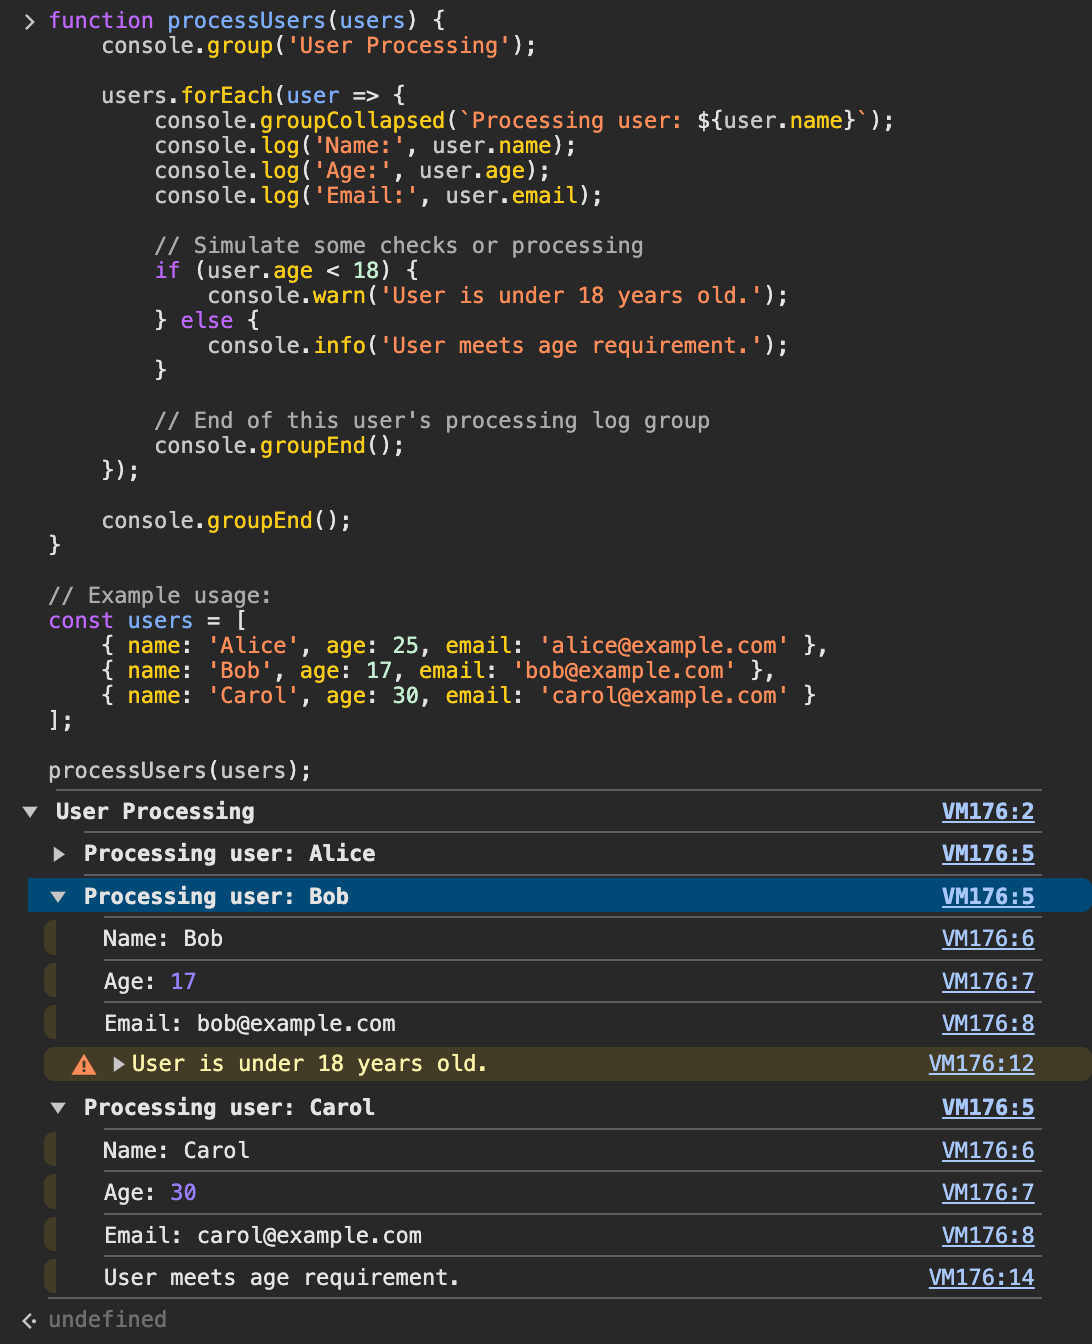This screenshot has width=1092, height=1344.
Task: Open the VM176:14 source link
Action: pyautogui.click(x=980, y=1278)
